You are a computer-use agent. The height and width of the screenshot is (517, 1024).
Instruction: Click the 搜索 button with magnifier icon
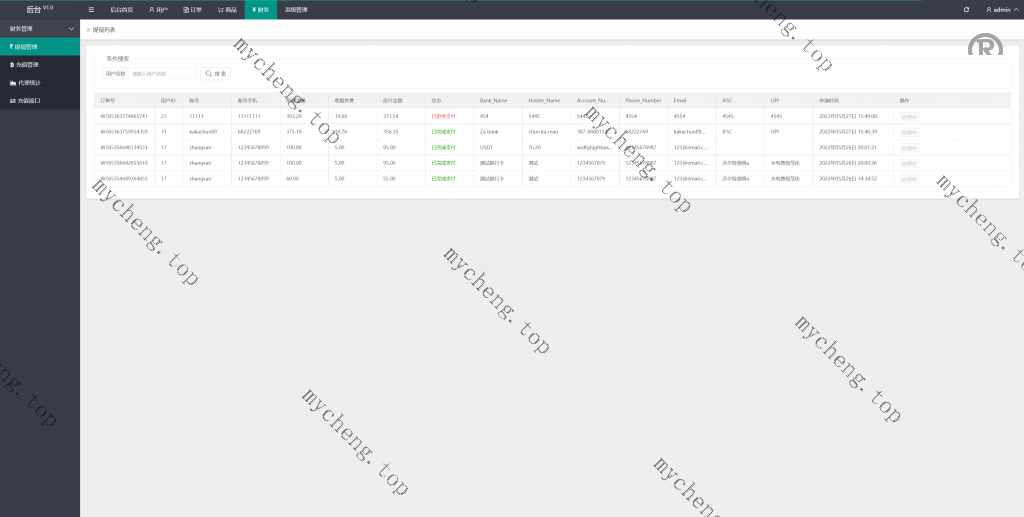point(215,73)
